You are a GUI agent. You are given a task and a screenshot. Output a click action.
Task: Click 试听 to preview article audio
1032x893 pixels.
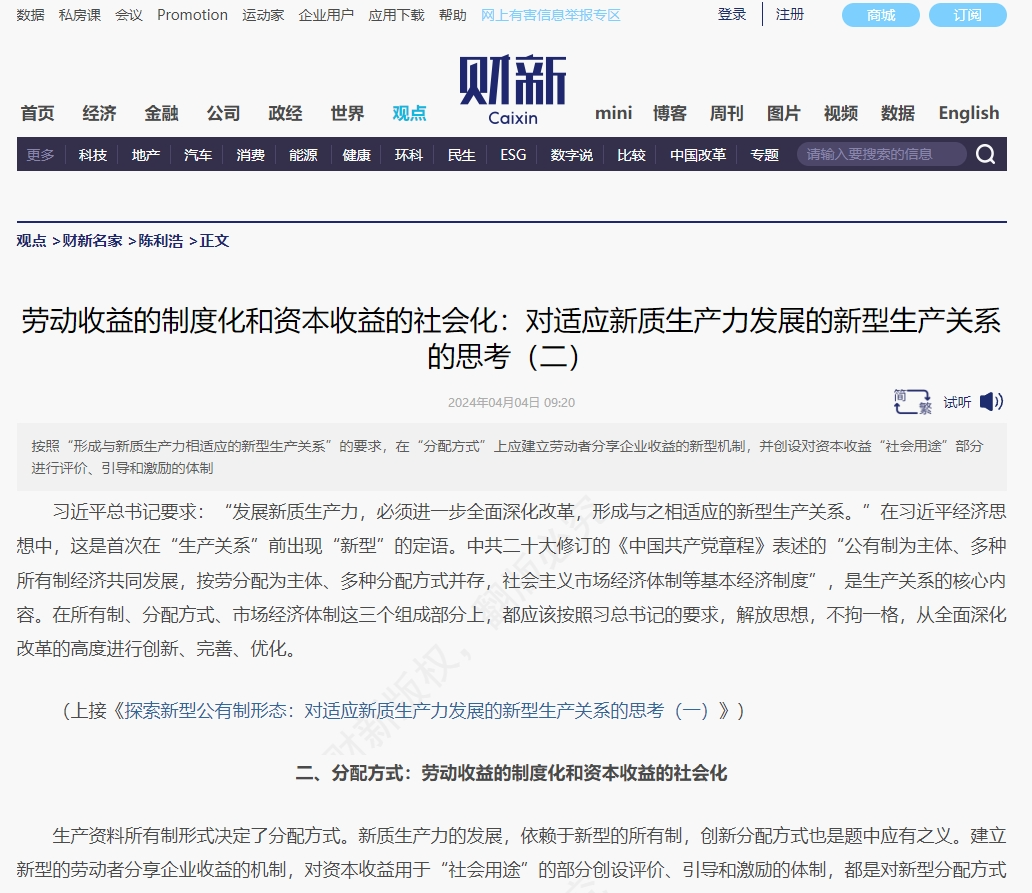pyautogui.click(x=956, y=401)
